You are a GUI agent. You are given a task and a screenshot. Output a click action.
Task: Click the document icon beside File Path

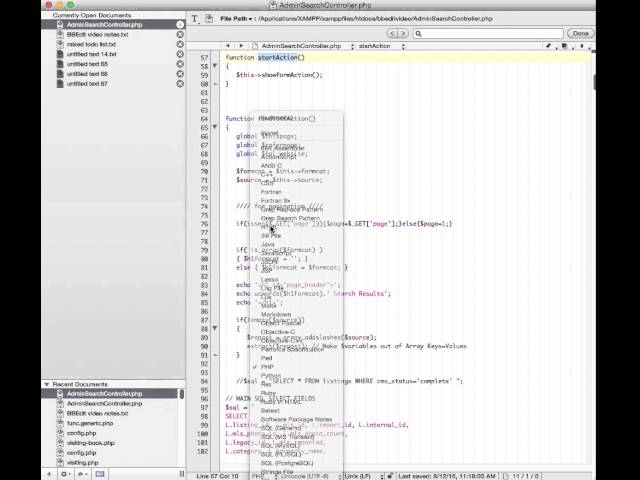coord(209,19)
